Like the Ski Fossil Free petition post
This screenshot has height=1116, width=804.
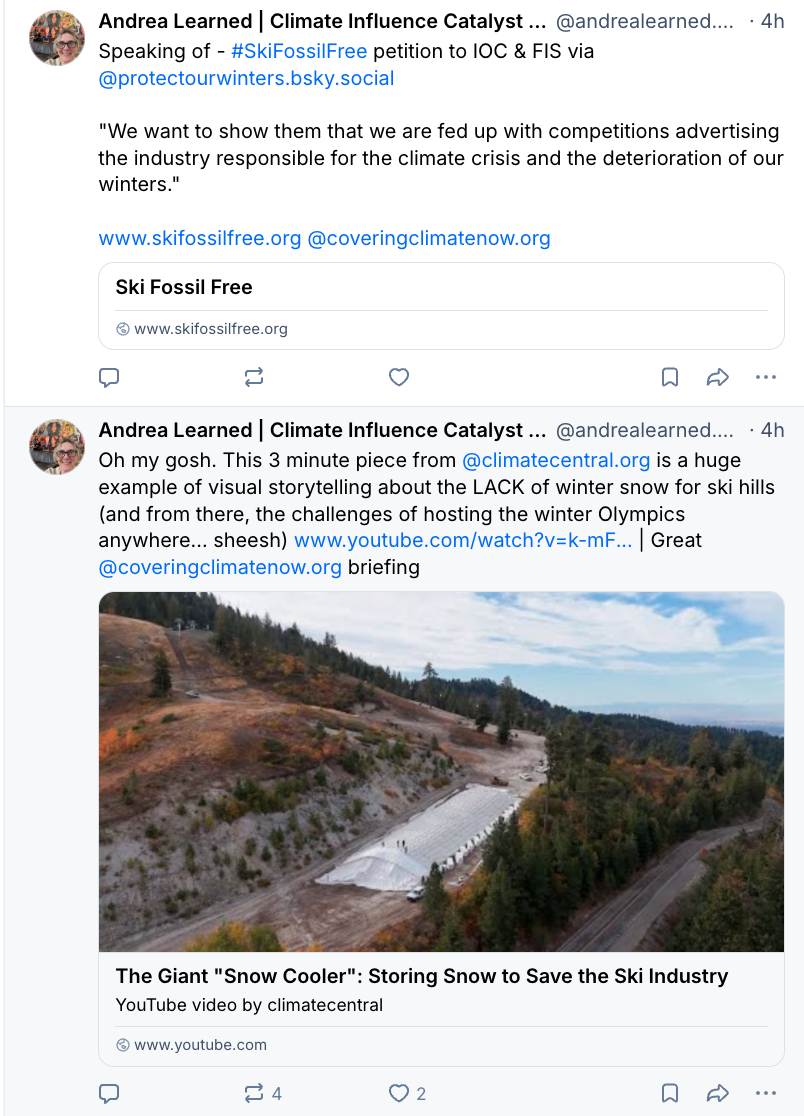[399, 377]
